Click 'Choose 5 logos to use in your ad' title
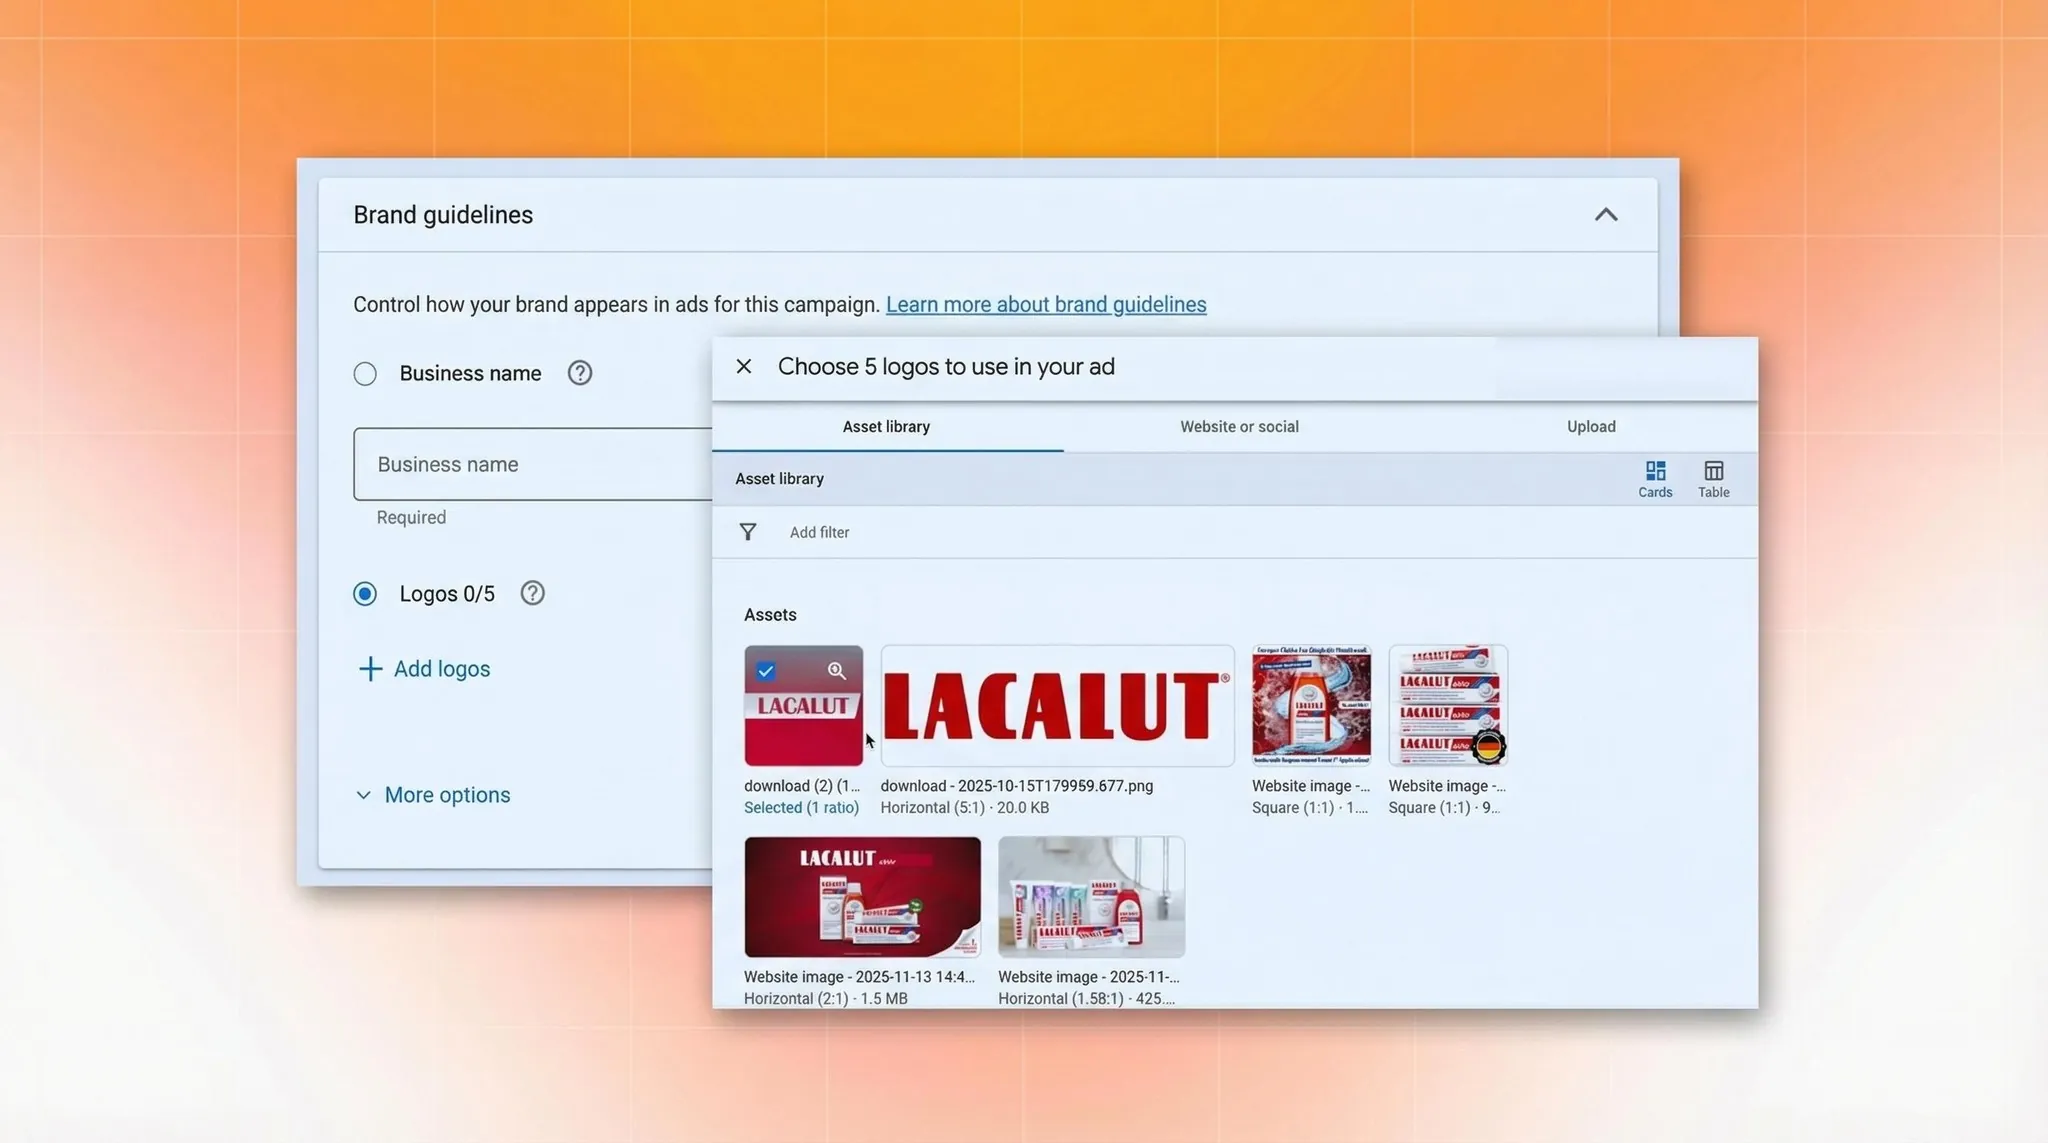This screenshot has height=1143, width=2048. (946, 367)
